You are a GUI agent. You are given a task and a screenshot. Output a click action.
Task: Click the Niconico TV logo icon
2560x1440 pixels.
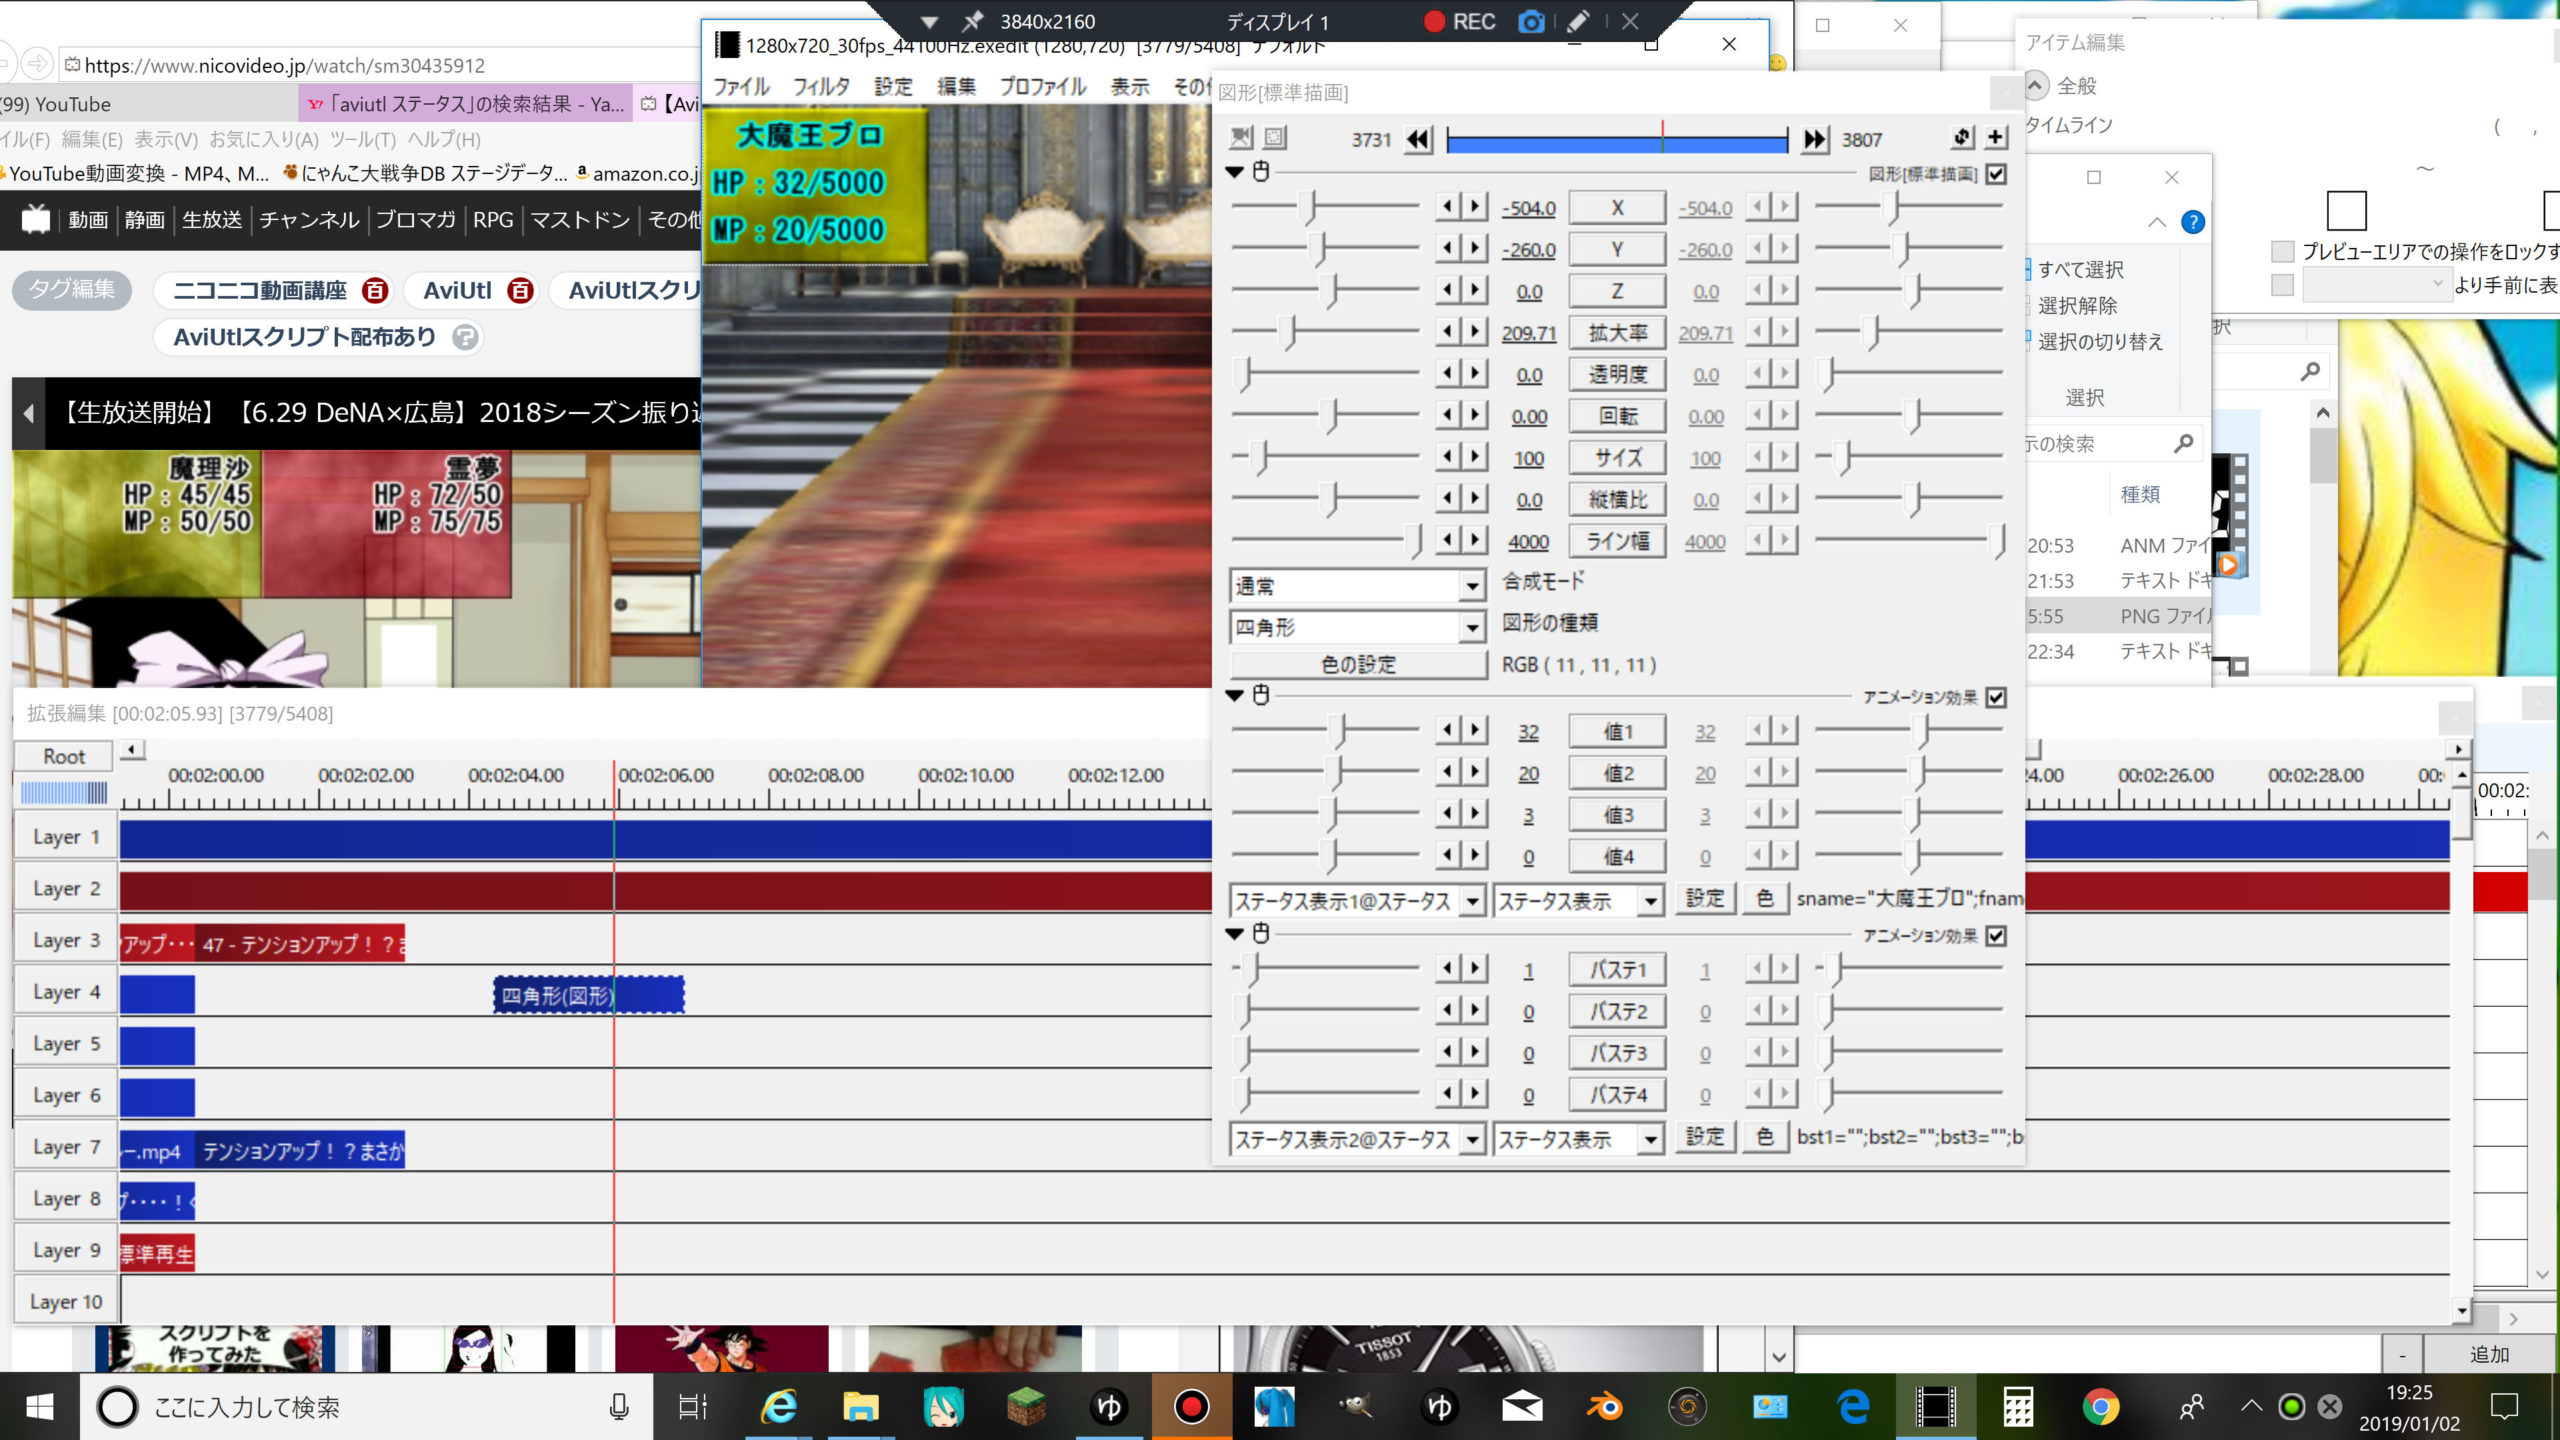pos(36,219)
